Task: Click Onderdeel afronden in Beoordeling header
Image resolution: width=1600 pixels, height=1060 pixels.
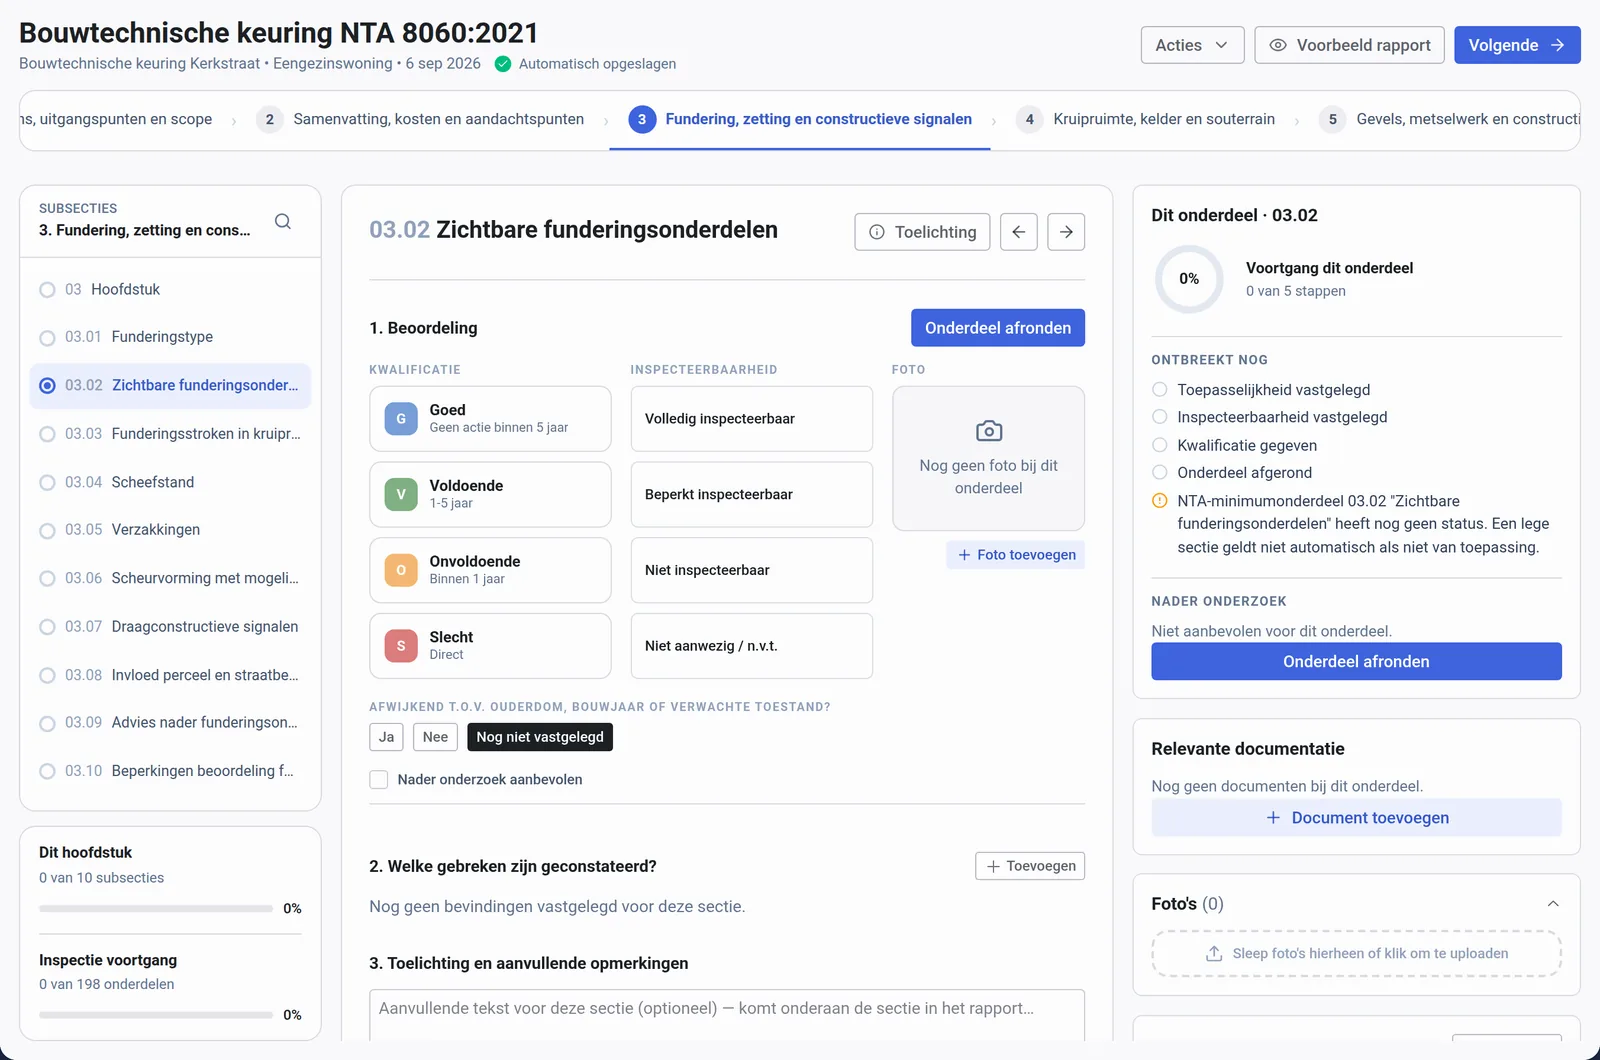Action: pyautogui.click(x=998, y=328)
